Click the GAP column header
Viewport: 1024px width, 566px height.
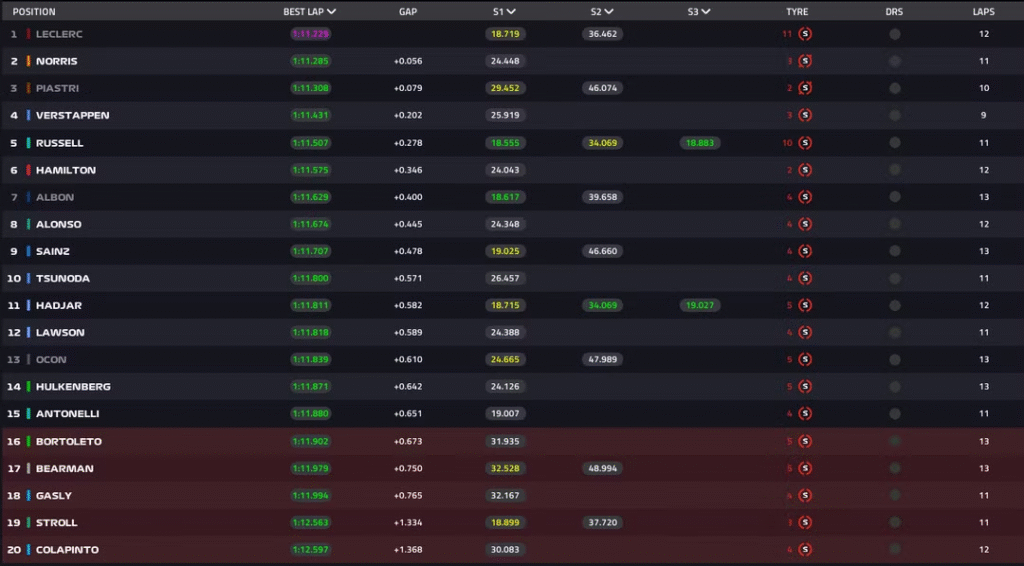408,12
